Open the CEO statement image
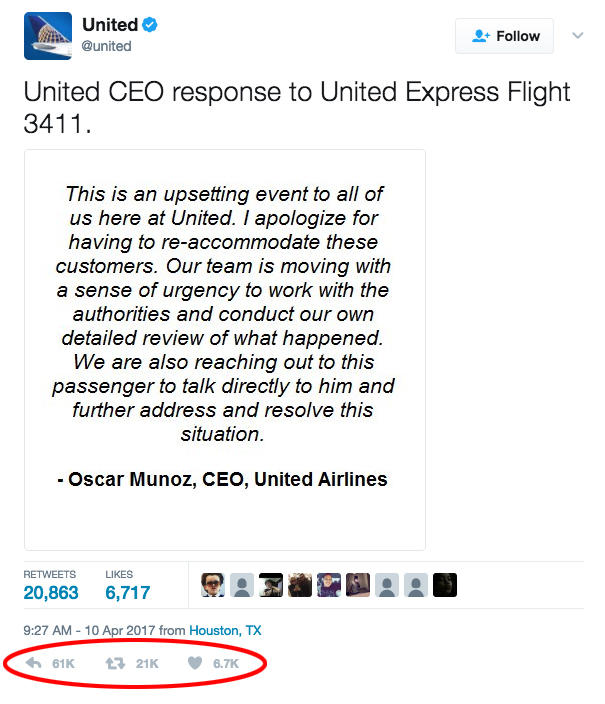Image resolution: width=605 pixels, height=704 pixels. click(225, 350)
